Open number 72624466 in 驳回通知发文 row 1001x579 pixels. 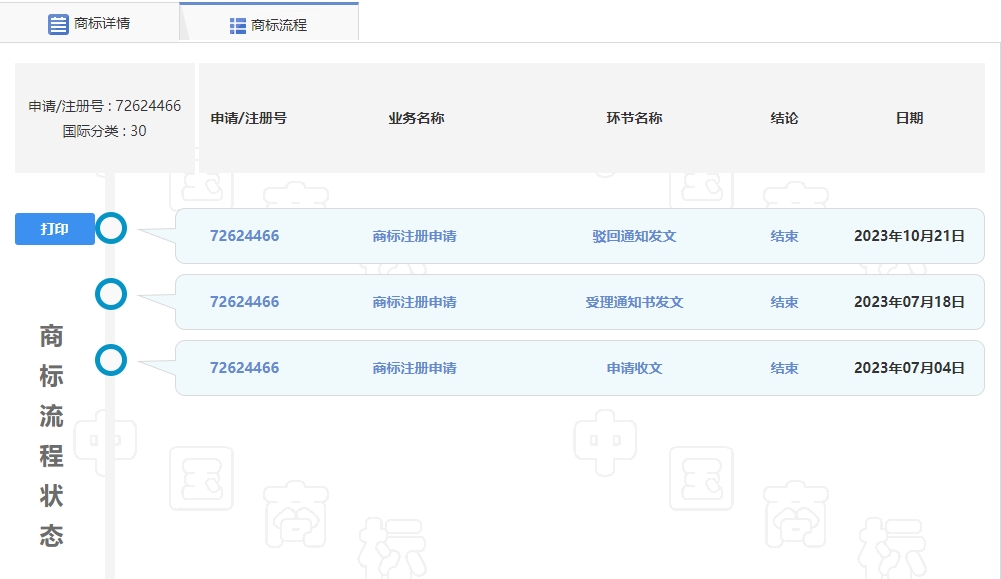[x=244, y=236]
